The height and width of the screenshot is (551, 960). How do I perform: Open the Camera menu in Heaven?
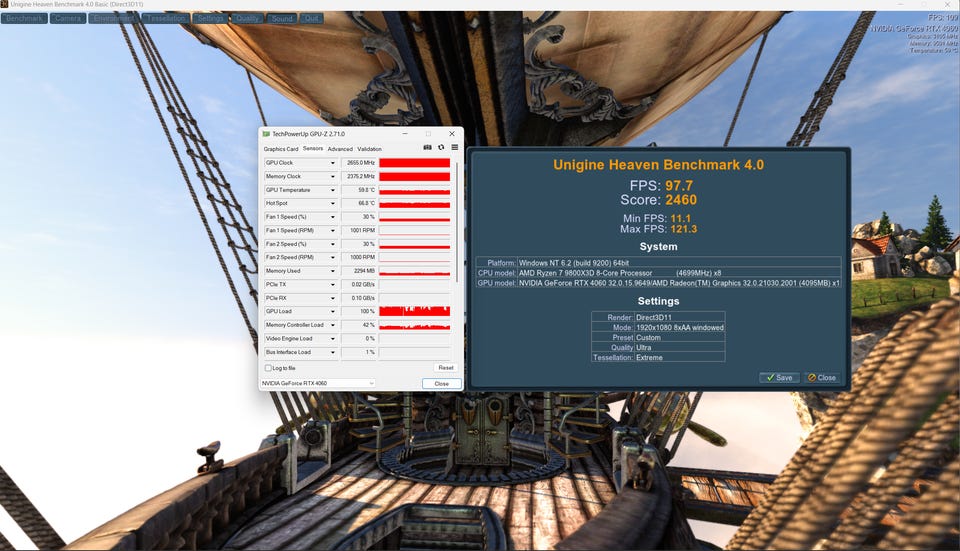(x=68, y=18)
